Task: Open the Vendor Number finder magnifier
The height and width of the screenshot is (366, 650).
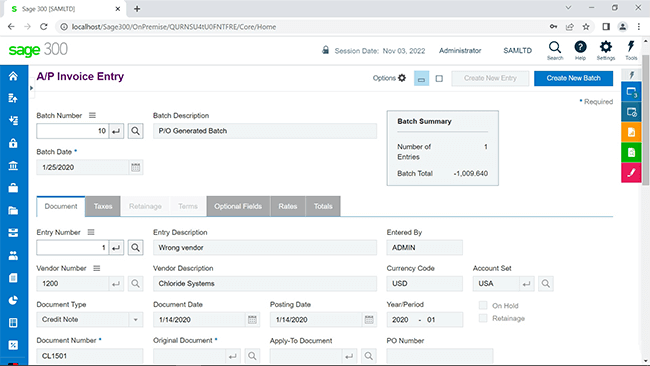Action: point(136,284)
